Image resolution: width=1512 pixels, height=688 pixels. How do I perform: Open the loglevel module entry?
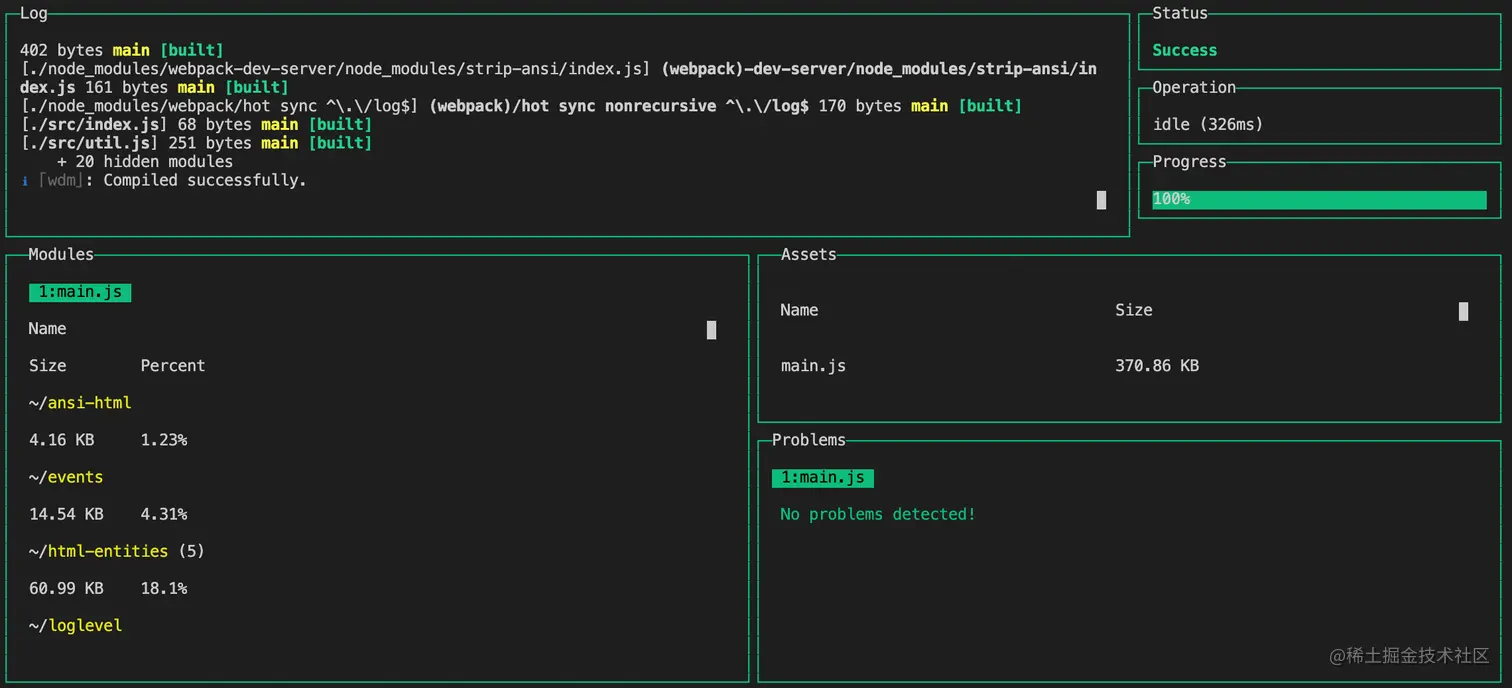click(x=75, y=625)
